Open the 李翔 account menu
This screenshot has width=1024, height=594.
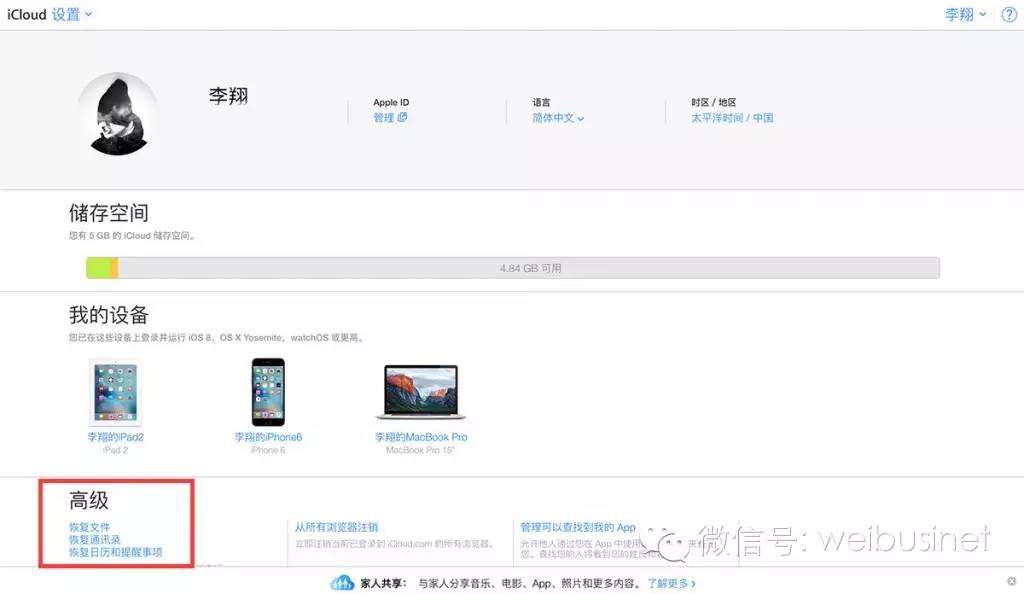[965, 14]
